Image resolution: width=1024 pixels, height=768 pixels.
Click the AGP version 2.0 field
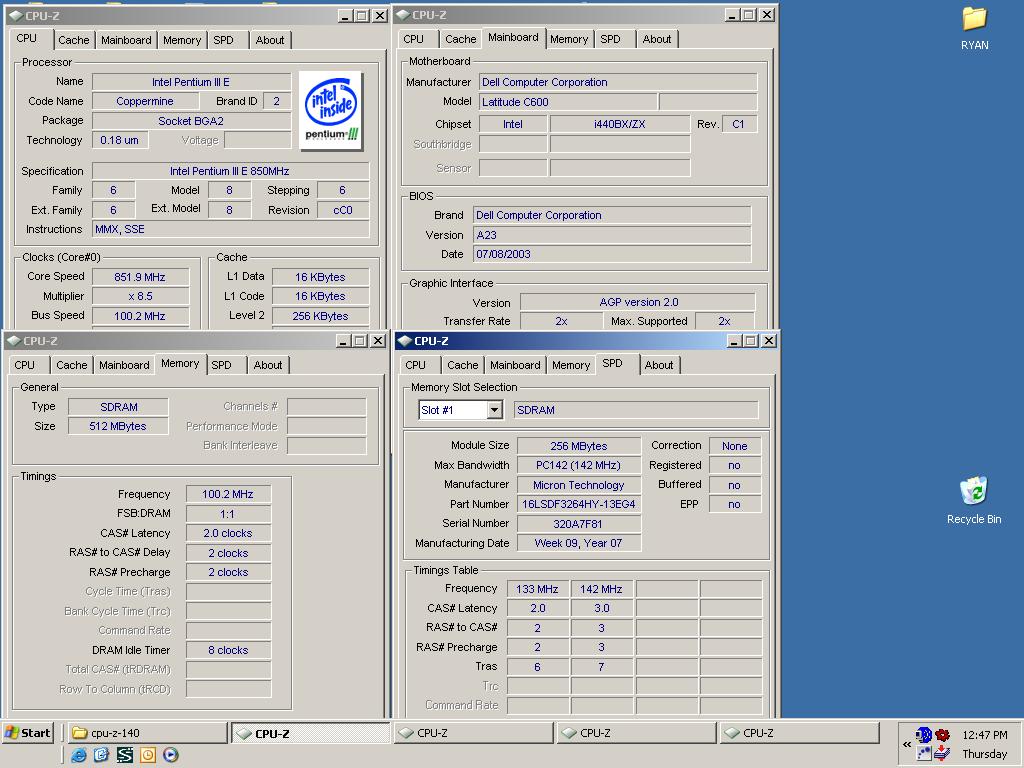tap(638, 302)
